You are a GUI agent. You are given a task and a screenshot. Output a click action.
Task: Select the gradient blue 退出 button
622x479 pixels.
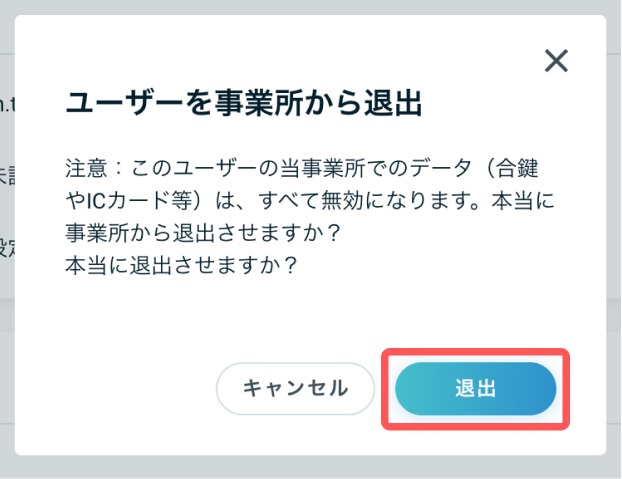point(476,389)
